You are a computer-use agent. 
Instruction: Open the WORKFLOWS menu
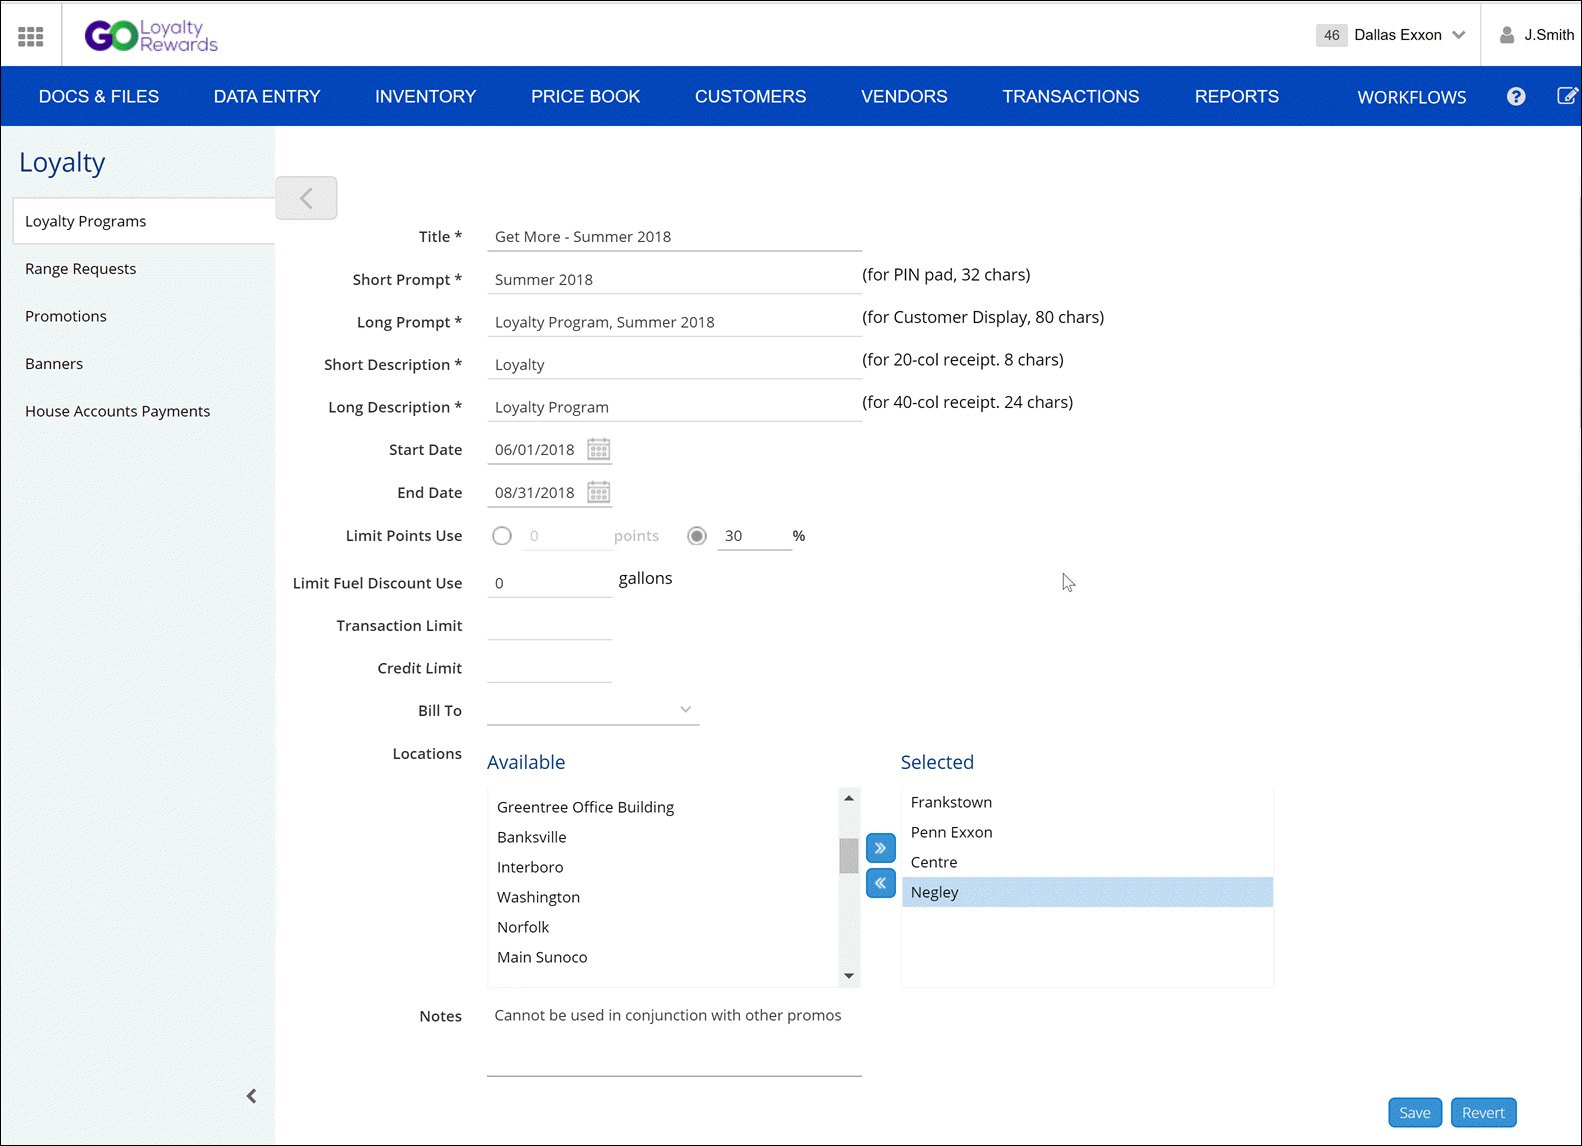[1412, 97]
